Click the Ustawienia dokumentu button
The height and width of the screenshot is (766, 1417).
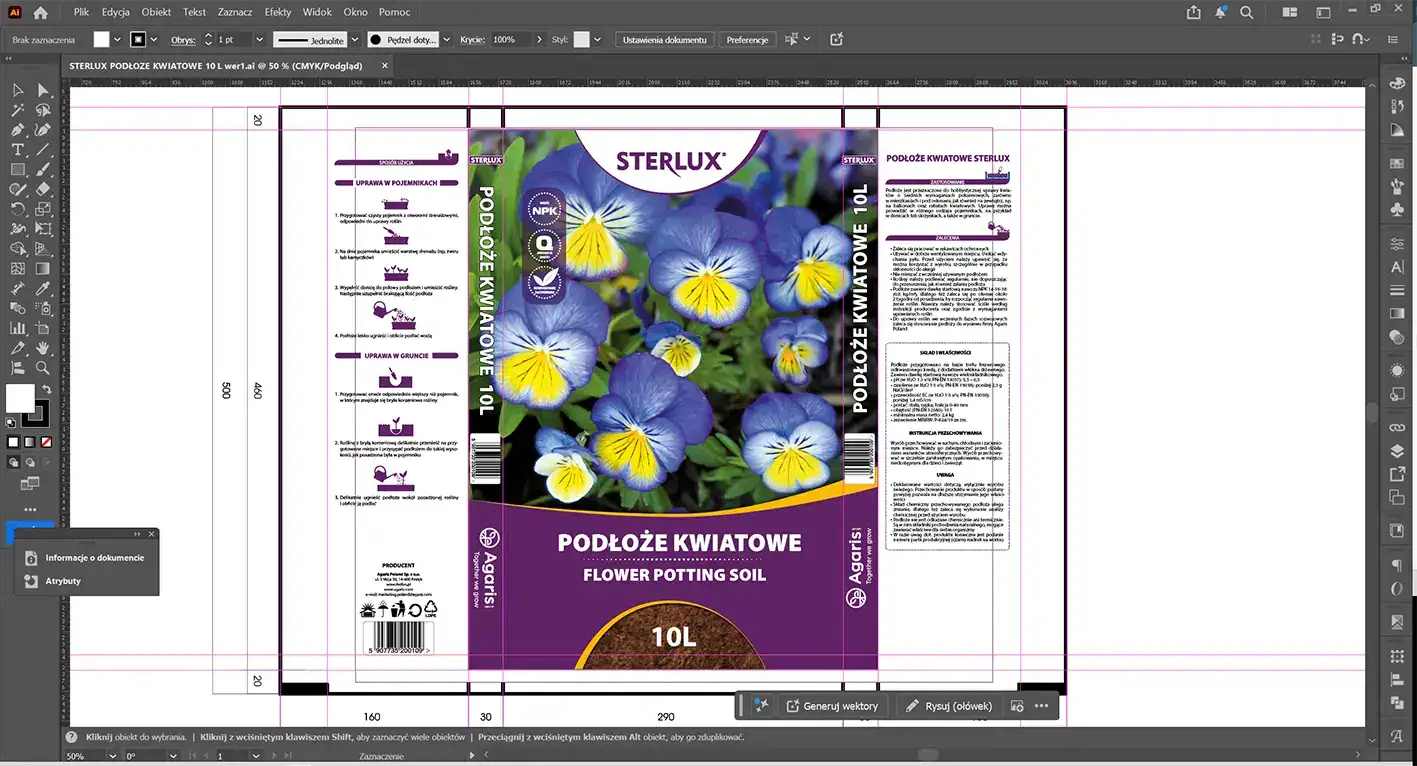click(665, 40)
